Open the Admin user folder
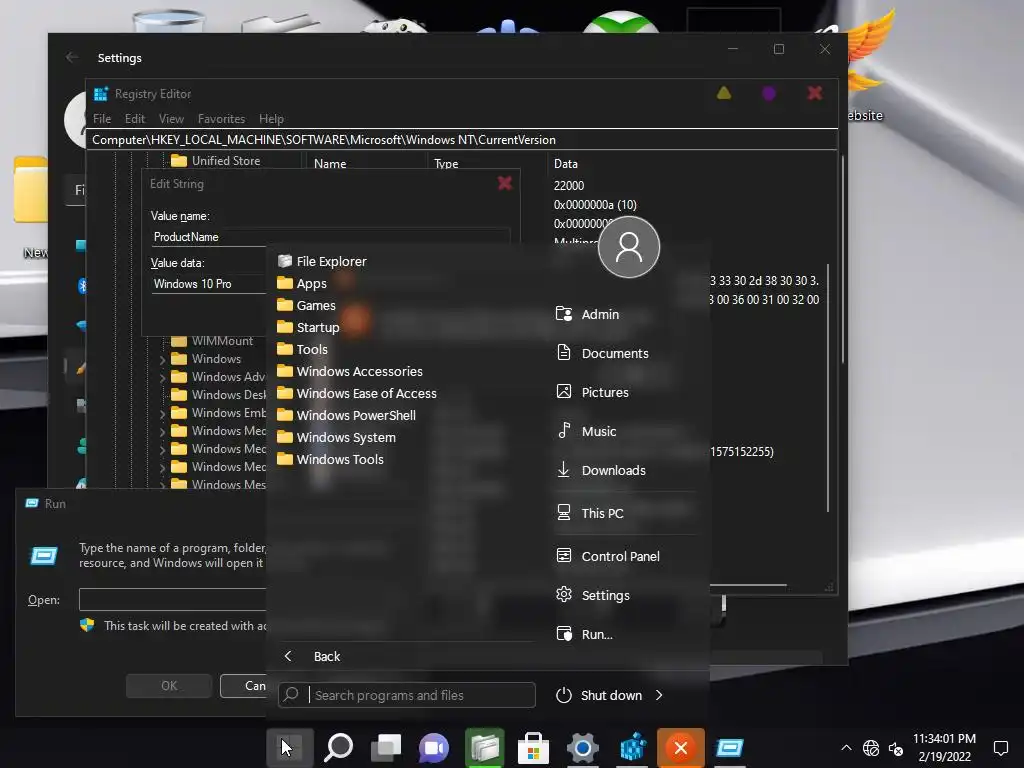The image size is (1024, 768). coord(587,314)
